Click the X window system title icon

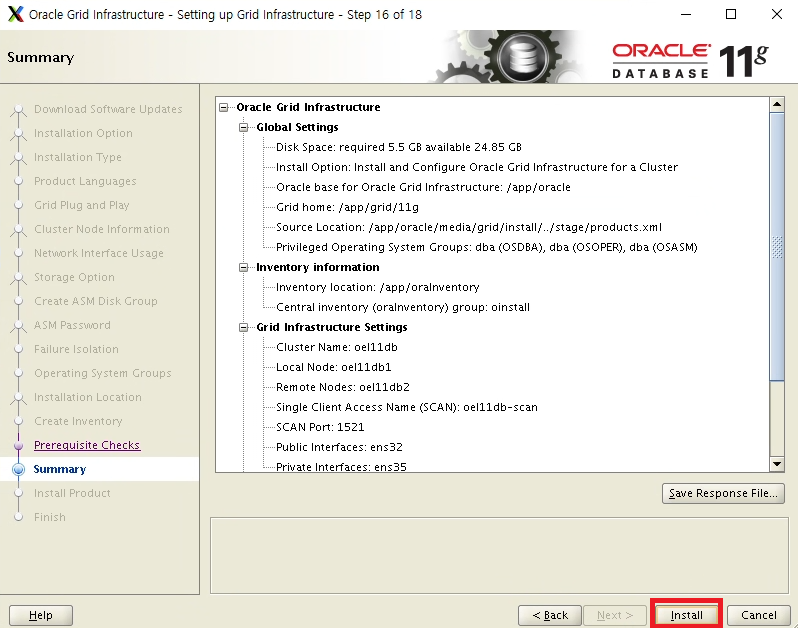click(16, 14)
